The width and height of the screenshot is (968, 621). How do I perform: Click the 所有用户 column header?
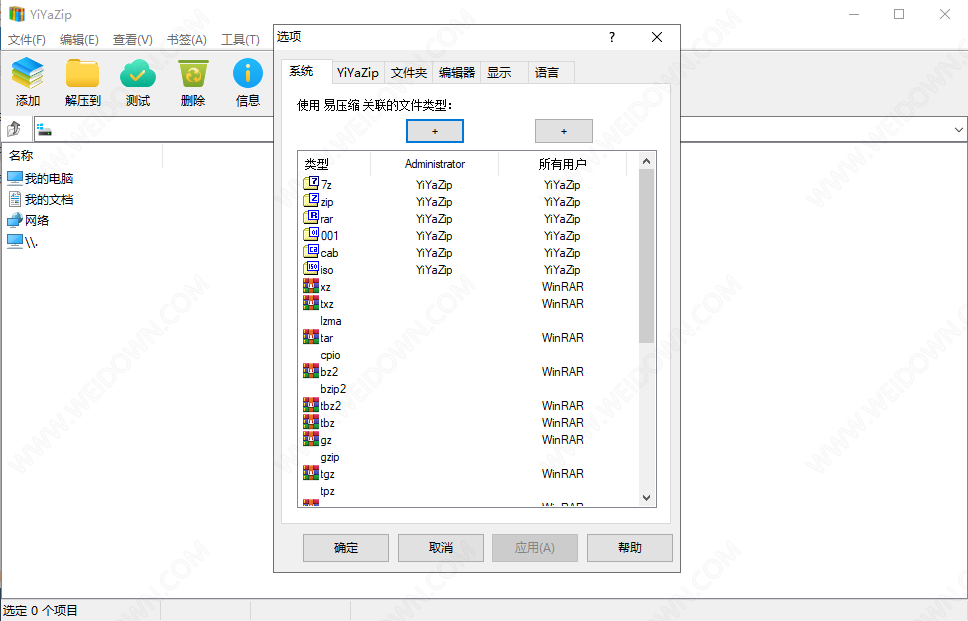pyautogui.click(x=562, y=164)
